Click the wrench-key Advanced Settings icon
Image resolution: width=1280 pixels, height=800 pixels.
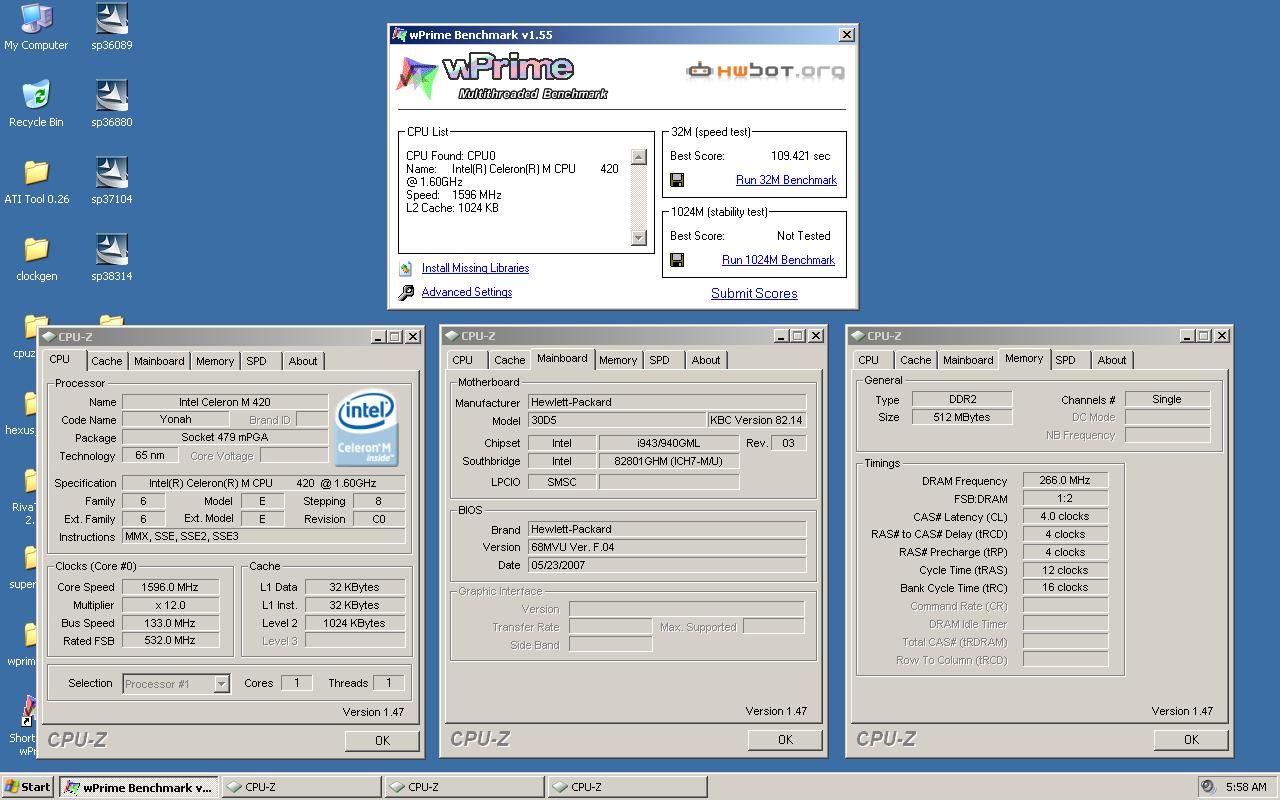click(406, 292)
